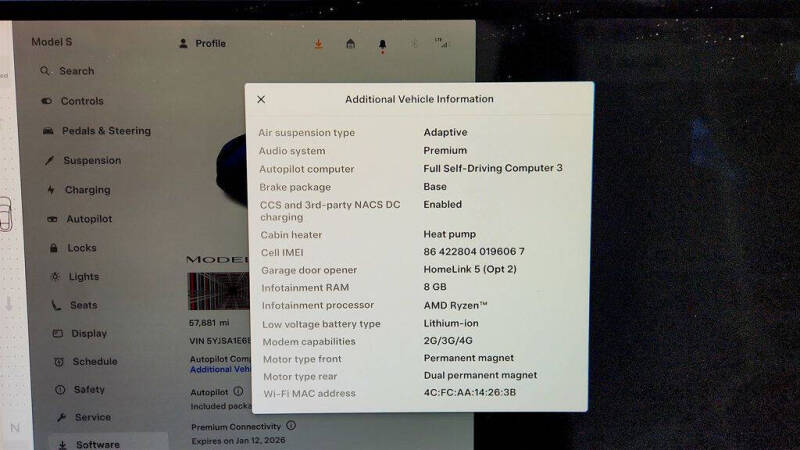Click the Safety circle icon
This screenshot has width=800, height=450.
click(60, 390)
